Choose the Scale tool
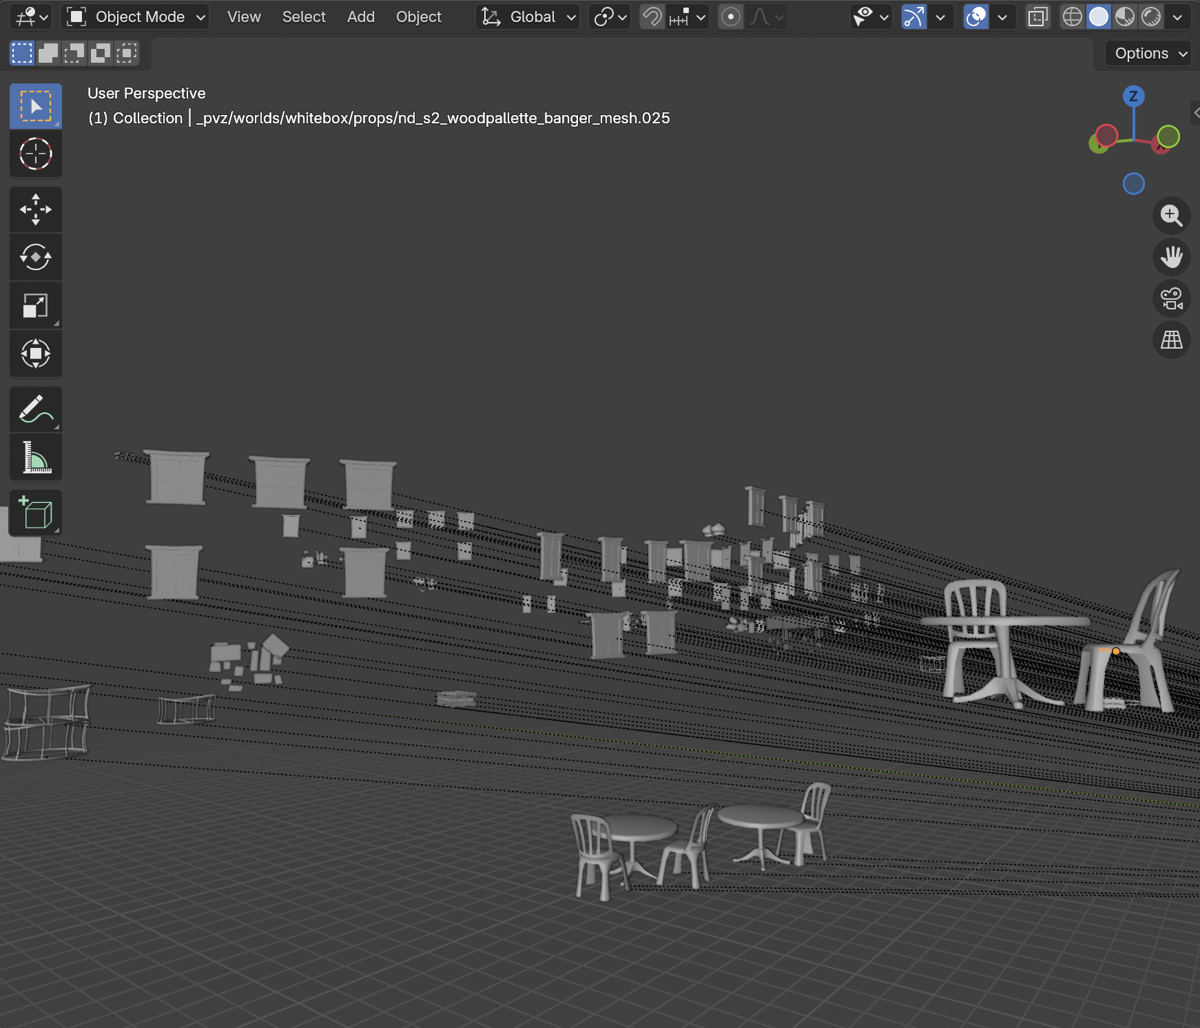 tap(36, 306)
